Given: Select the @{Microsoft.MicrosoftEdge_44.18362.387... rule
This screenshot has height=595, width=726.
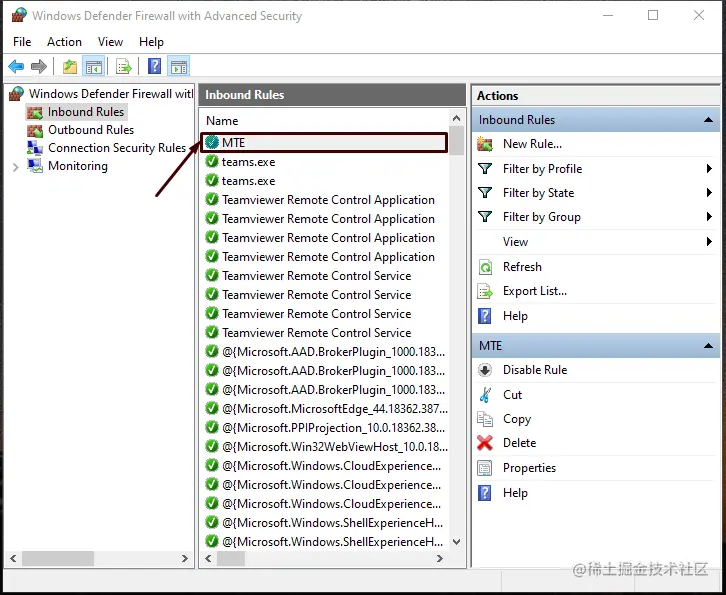Looking at the screenshot, I should 326,409.
